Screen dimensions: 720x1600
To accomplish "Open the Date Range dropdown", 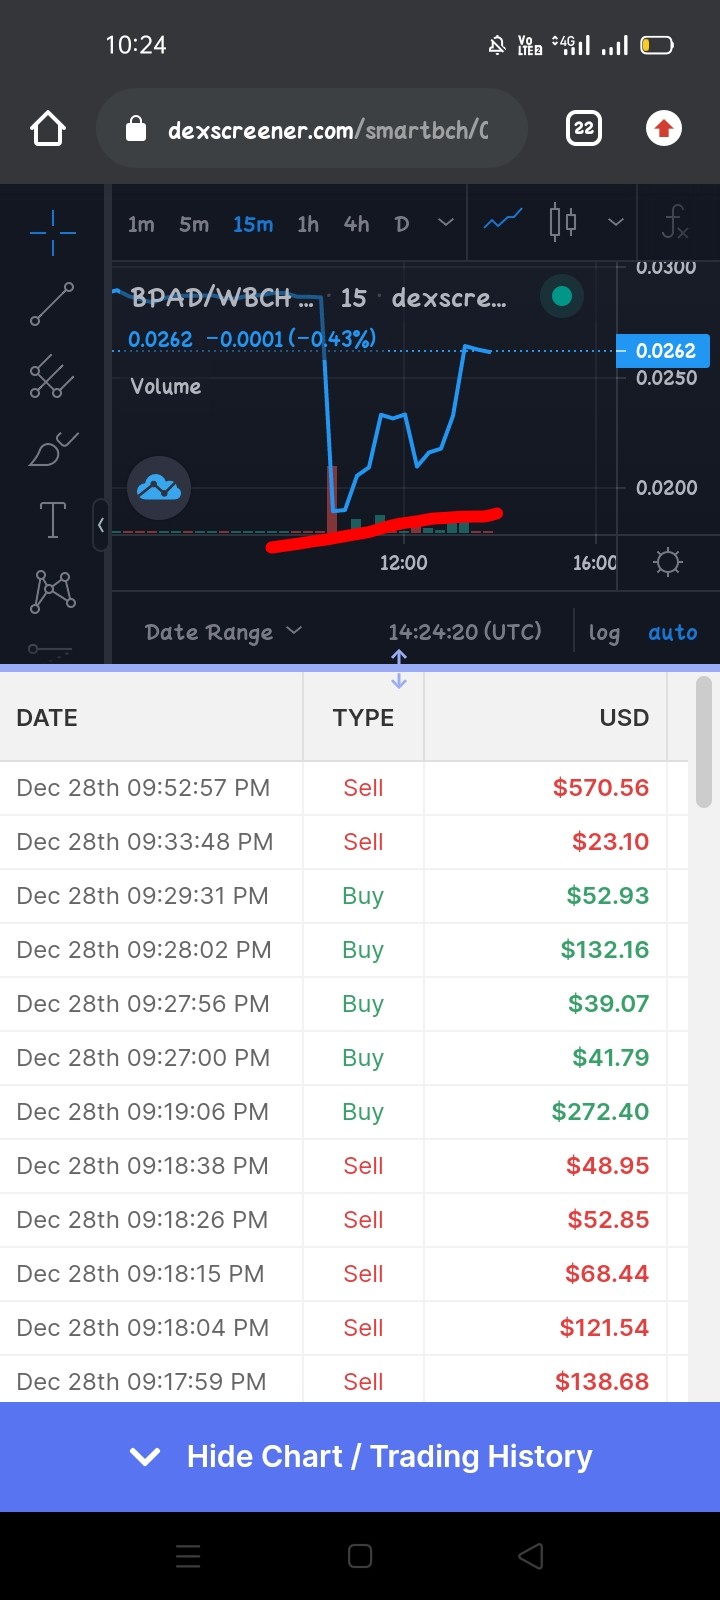I will pos(223,632).
